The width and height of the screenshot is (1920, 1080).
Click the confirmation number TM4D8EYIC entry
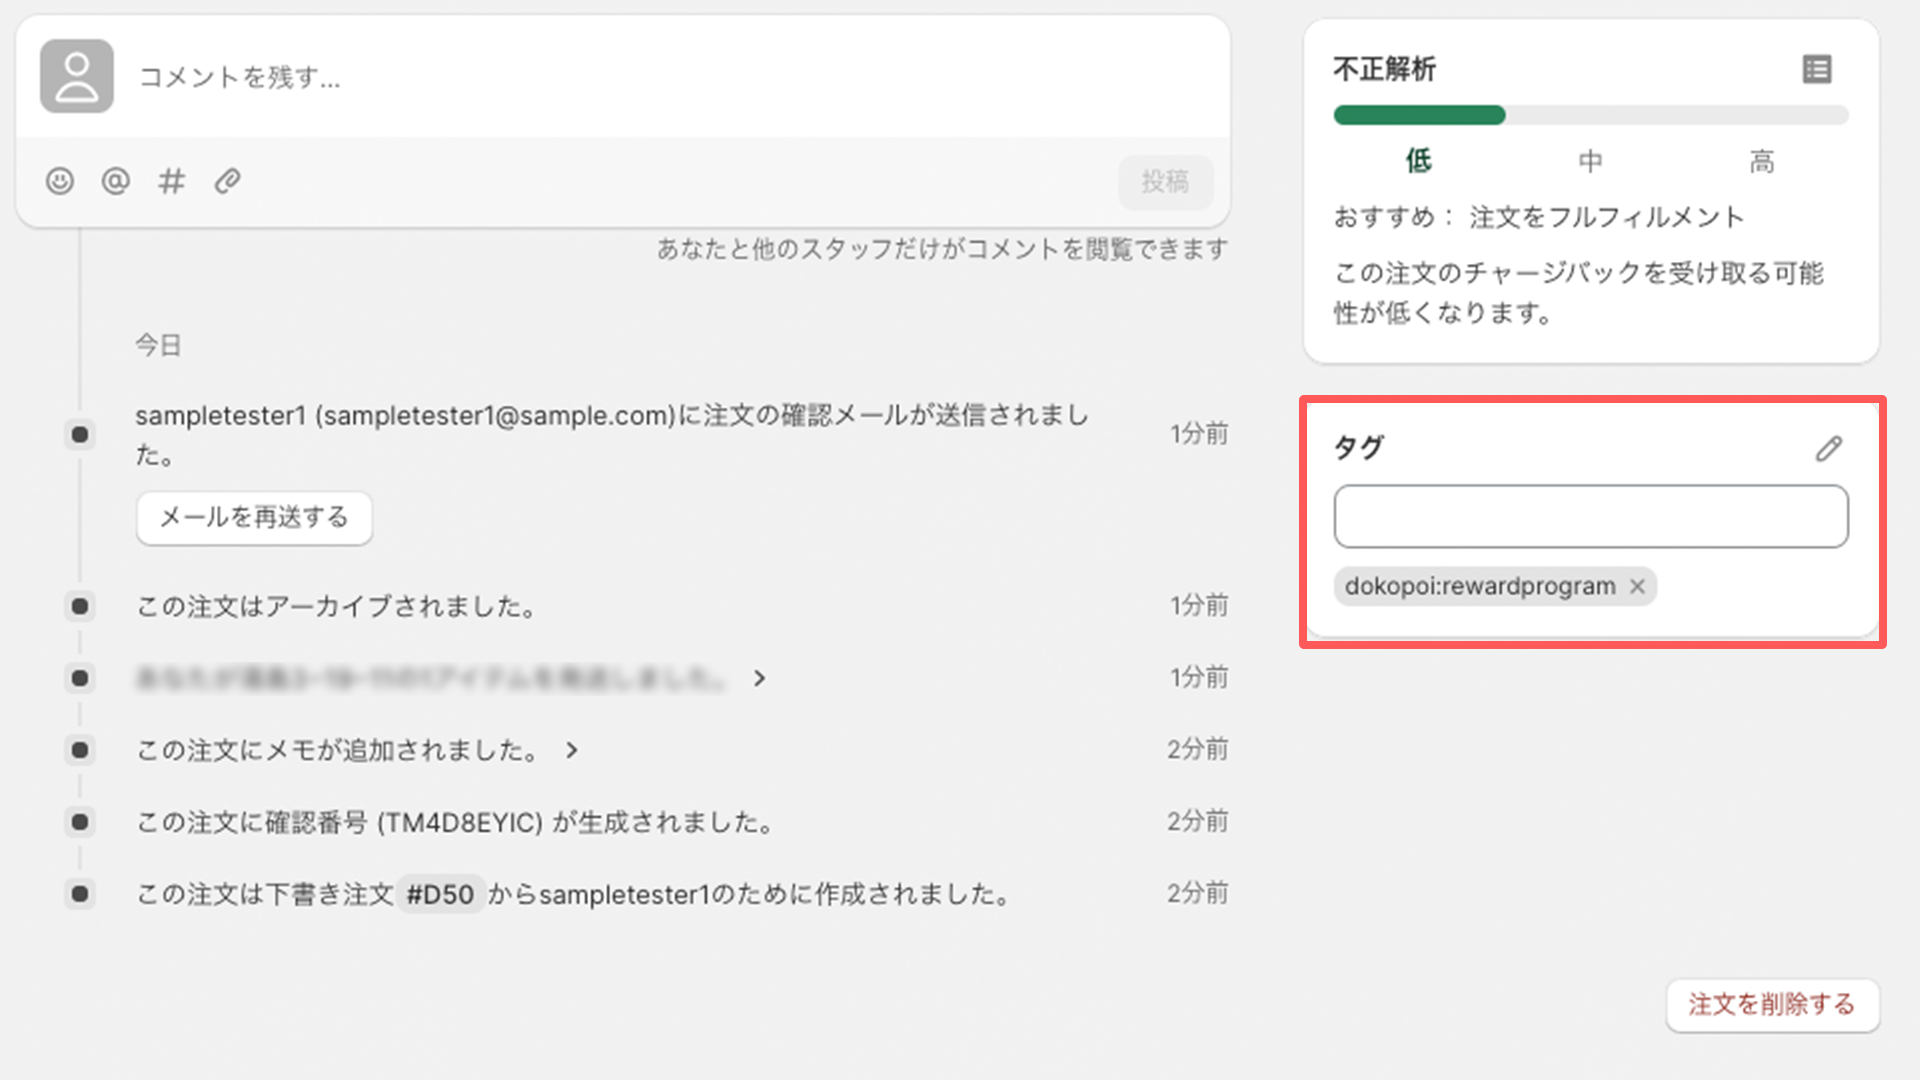[455, 822]
